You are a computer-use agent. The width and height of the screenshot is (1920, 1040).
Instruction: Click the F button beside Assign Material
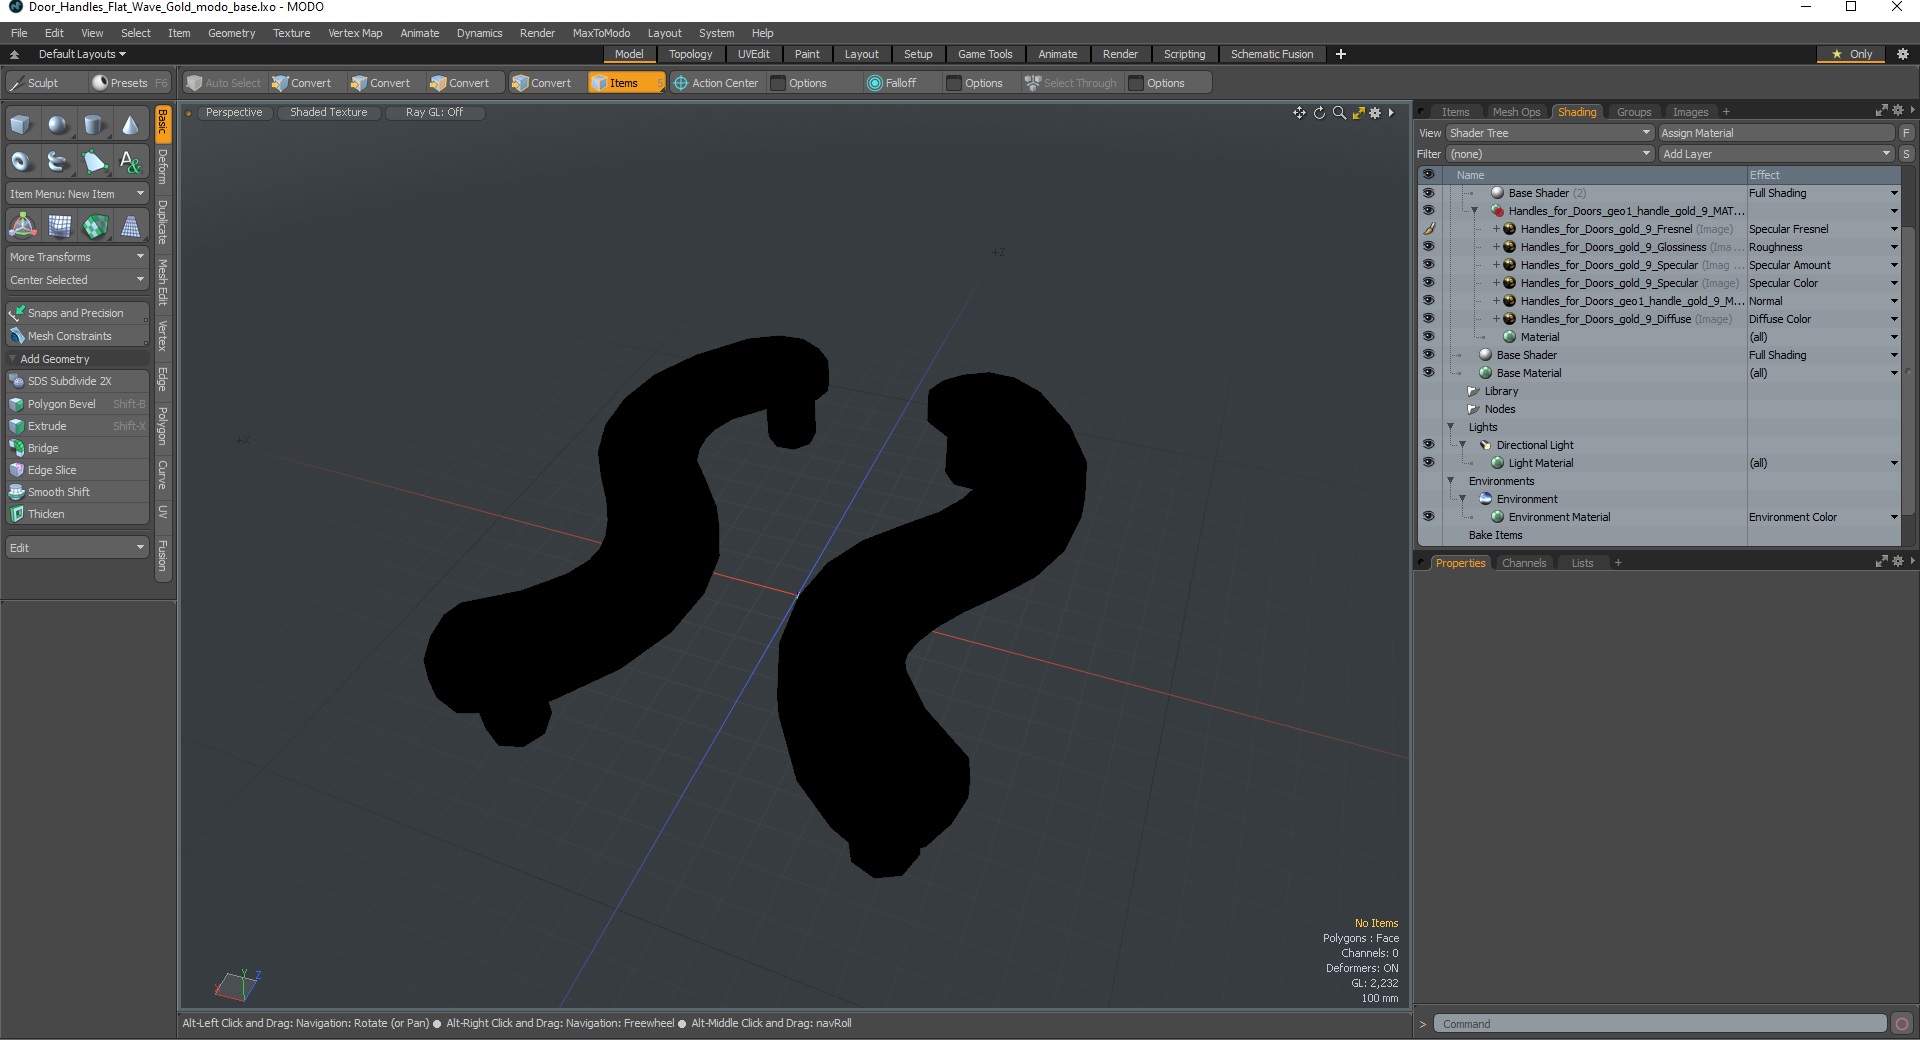(1906, 133)
